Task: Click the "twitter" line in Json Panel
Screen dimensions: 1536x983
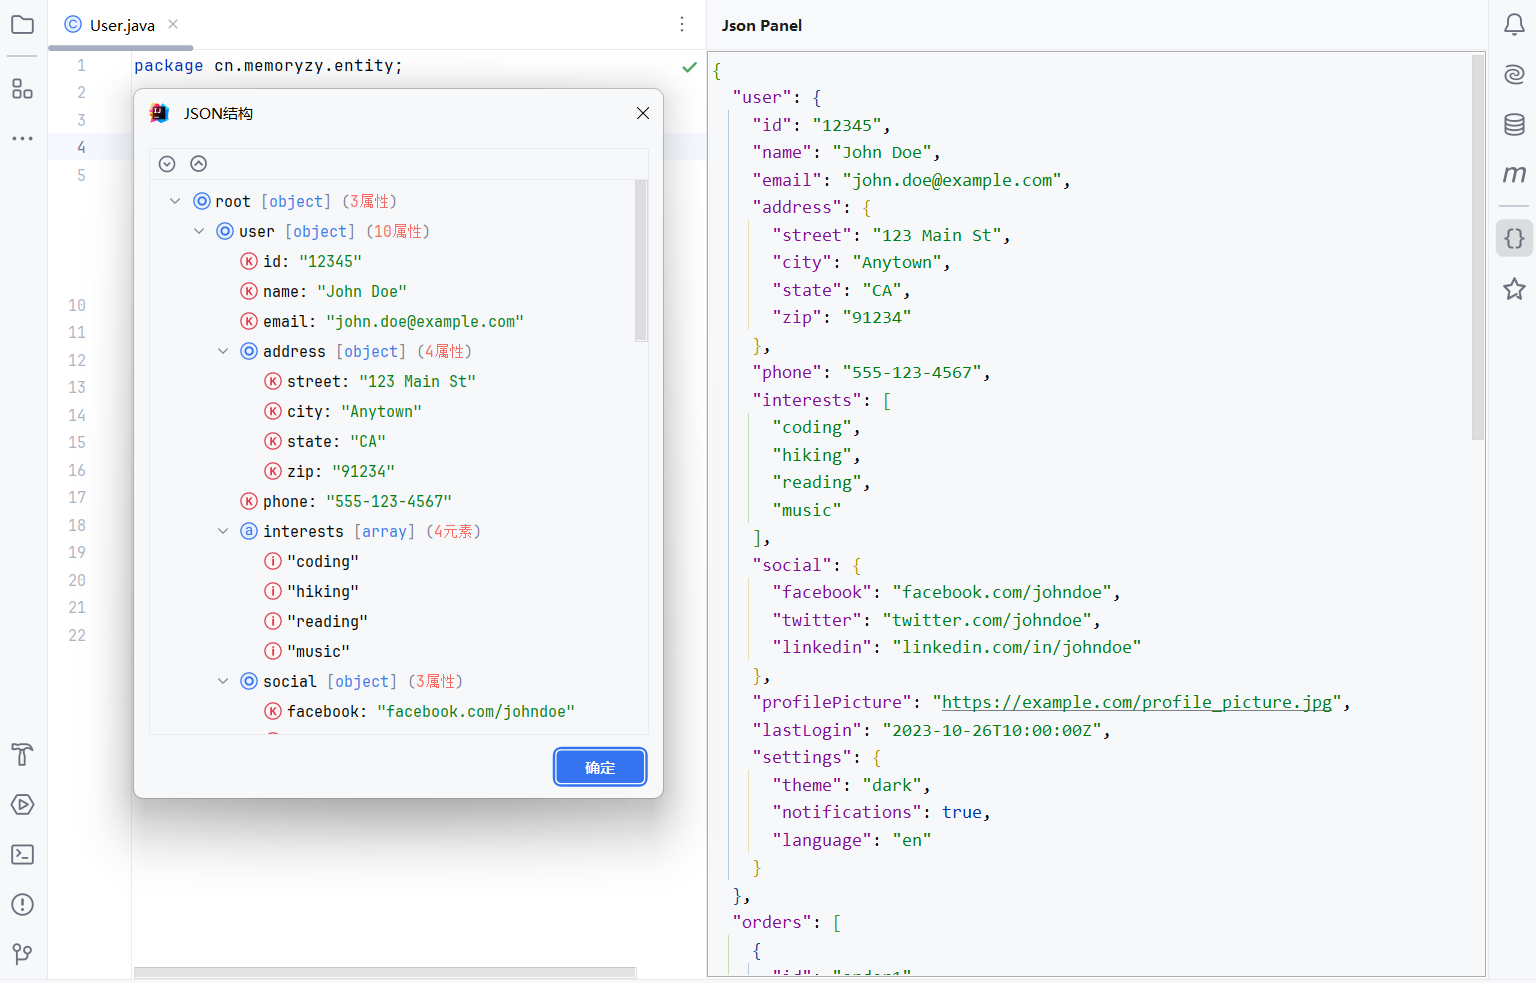Action: coord(936,620)
